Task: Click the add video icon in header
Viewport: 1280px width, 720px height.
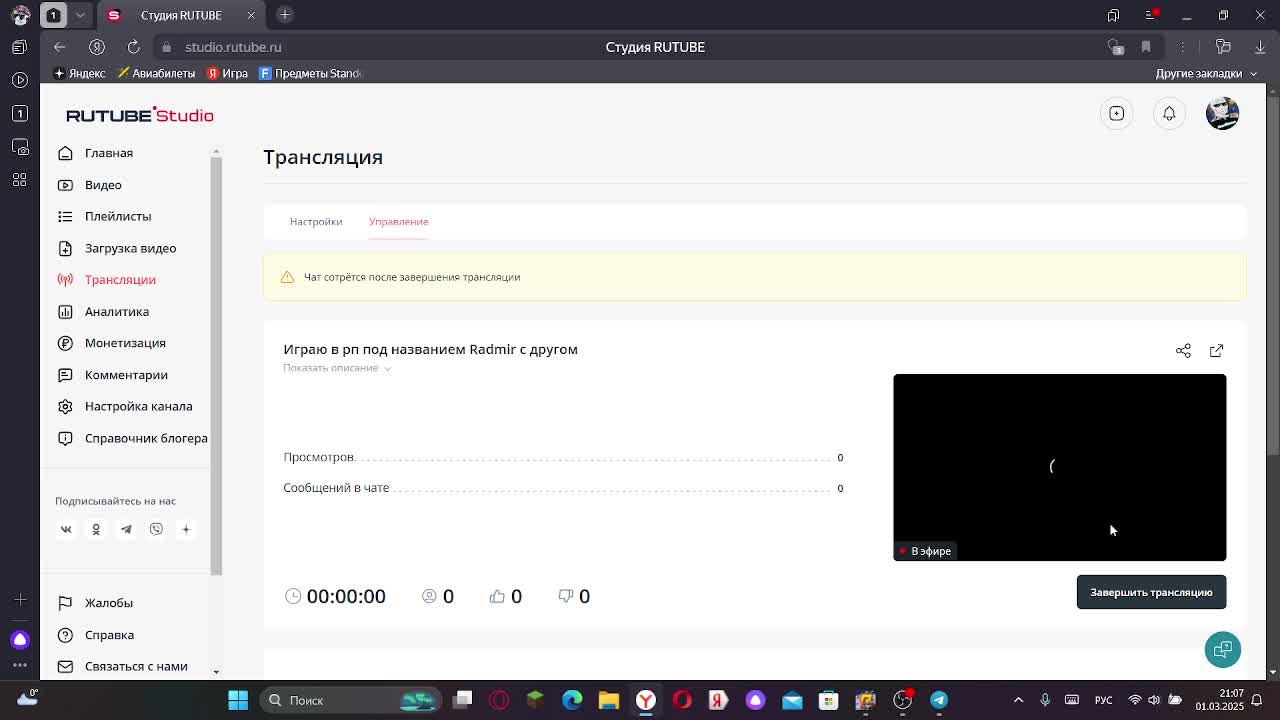Action: pyautogui.click(x=1116, y=114)
